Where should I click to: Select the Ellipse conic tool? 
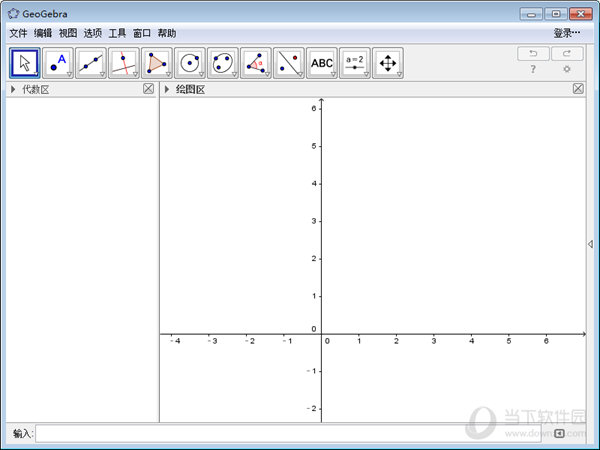click(223, 63)
